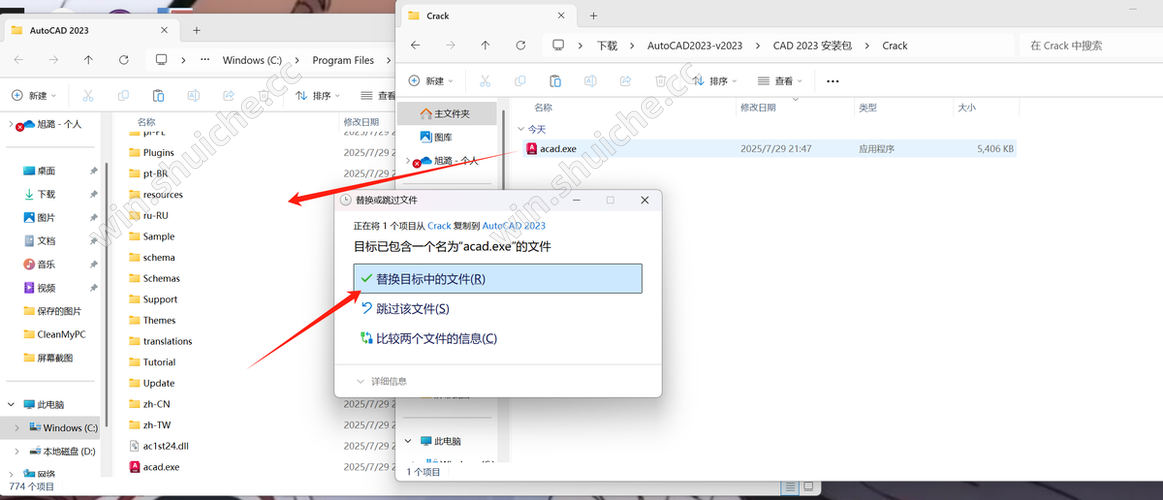Image resolution: width=1163 pixels, height=500 pixels.
Task: Go up one level in Crack window
Action: coord(485,45)
